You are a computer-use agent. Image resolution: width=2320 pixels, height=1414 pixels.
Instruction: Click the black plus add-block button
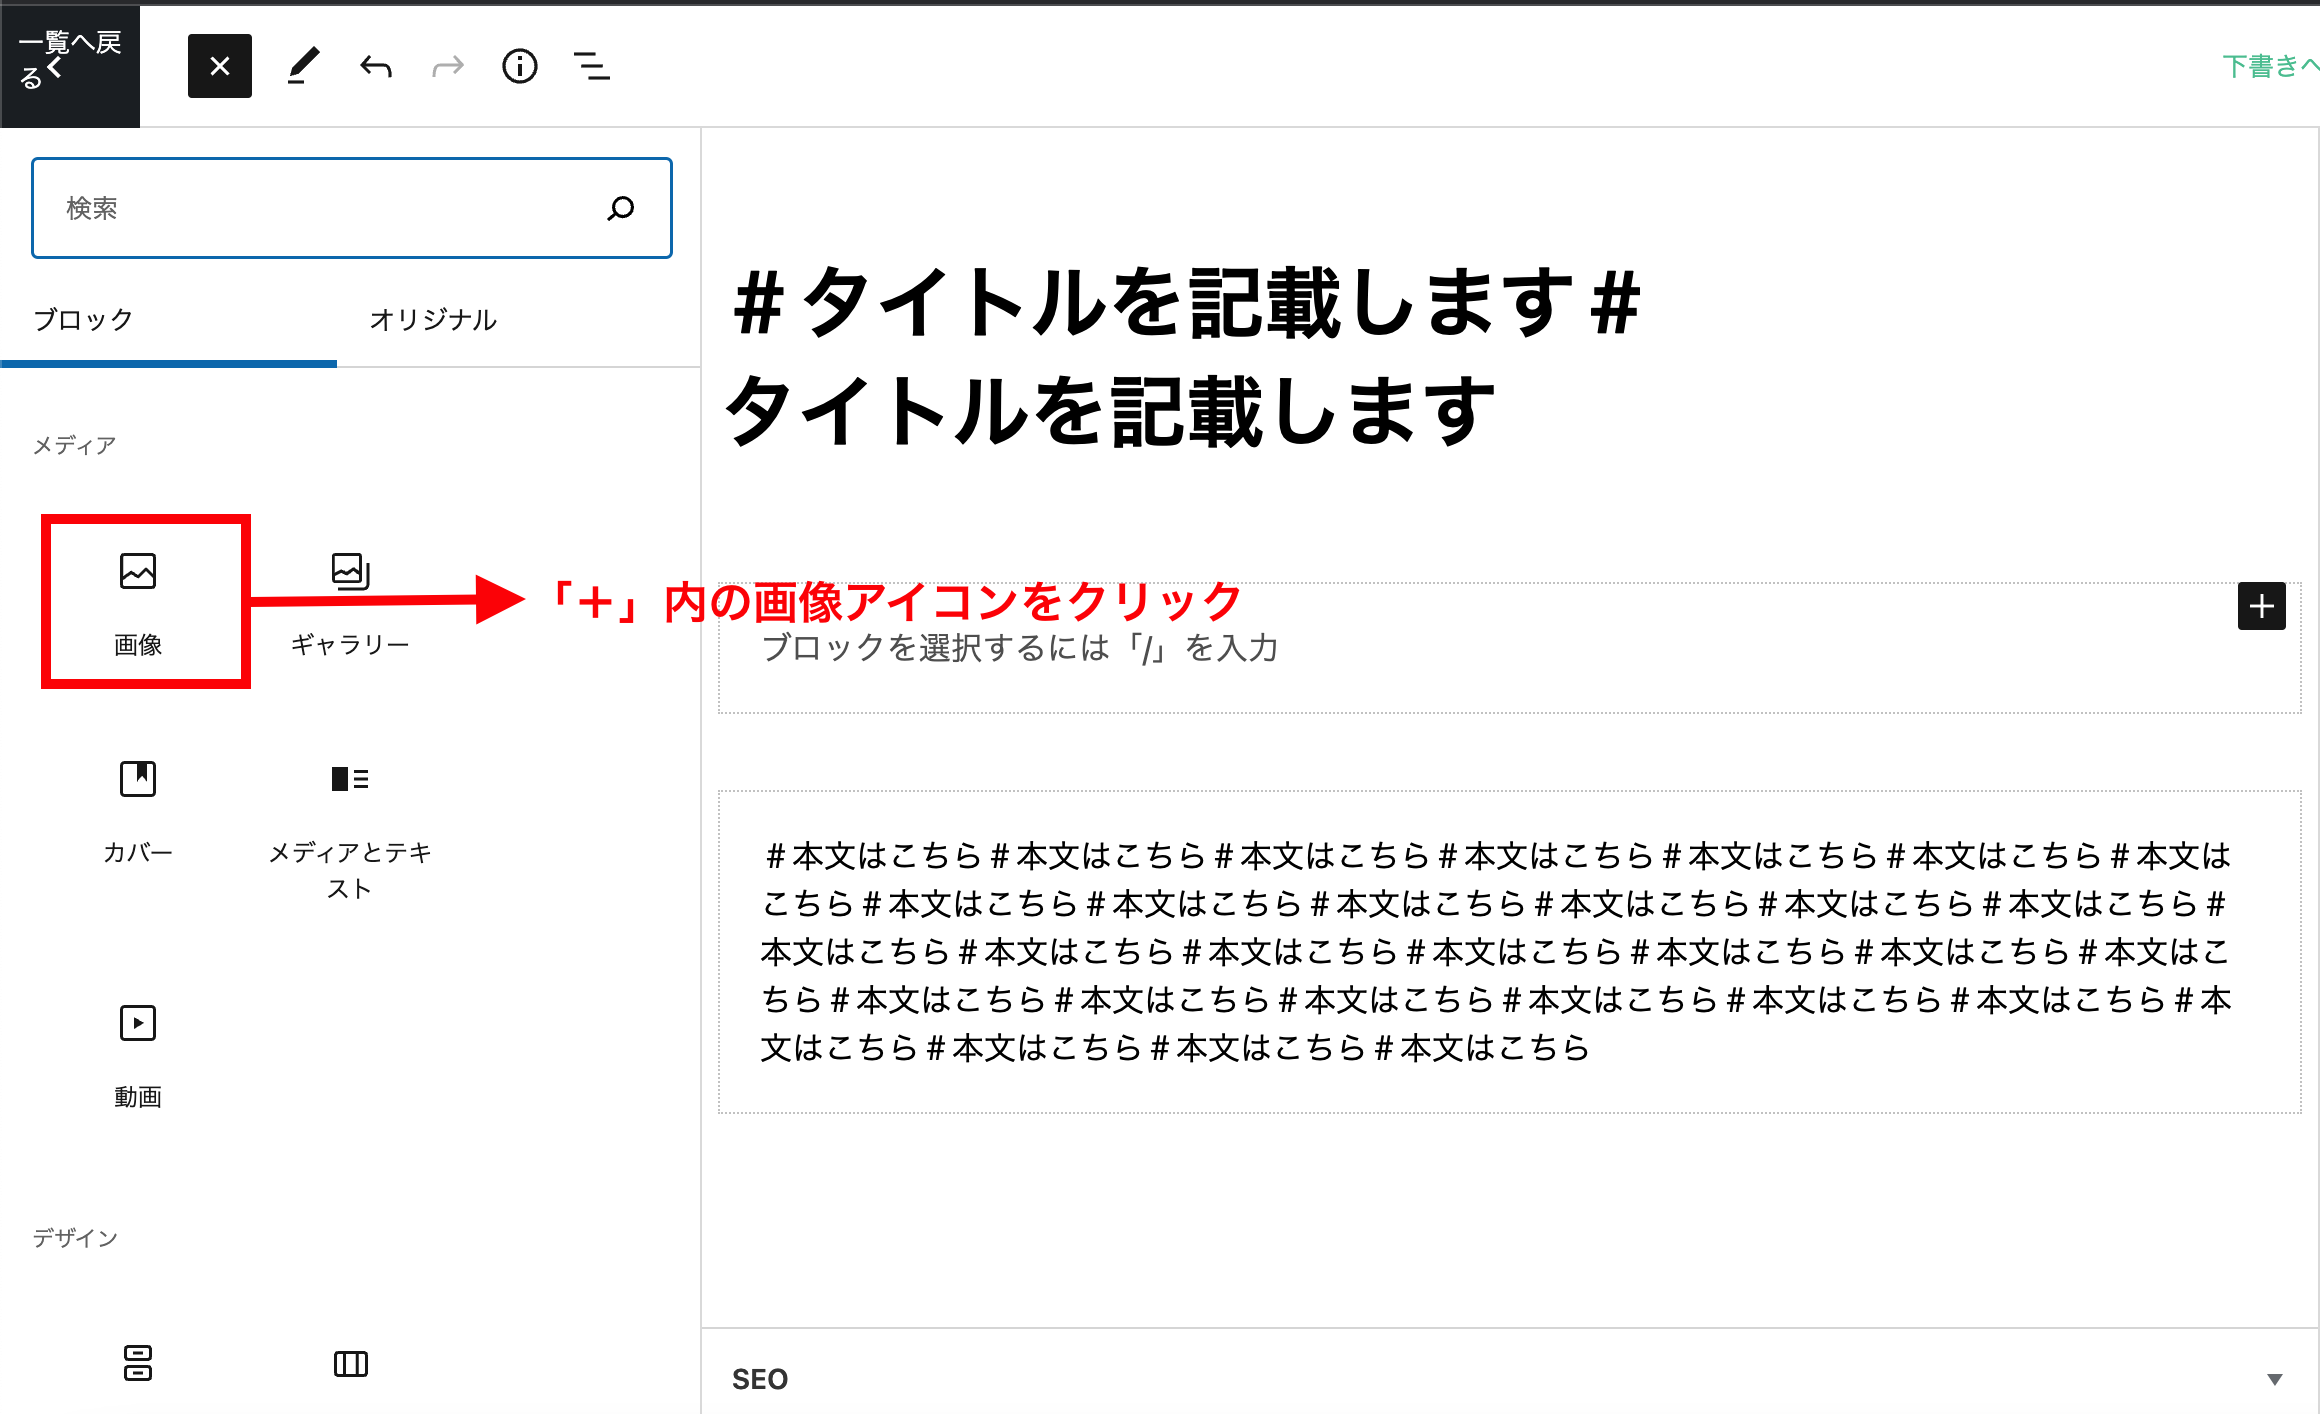tap(2261, 606)
